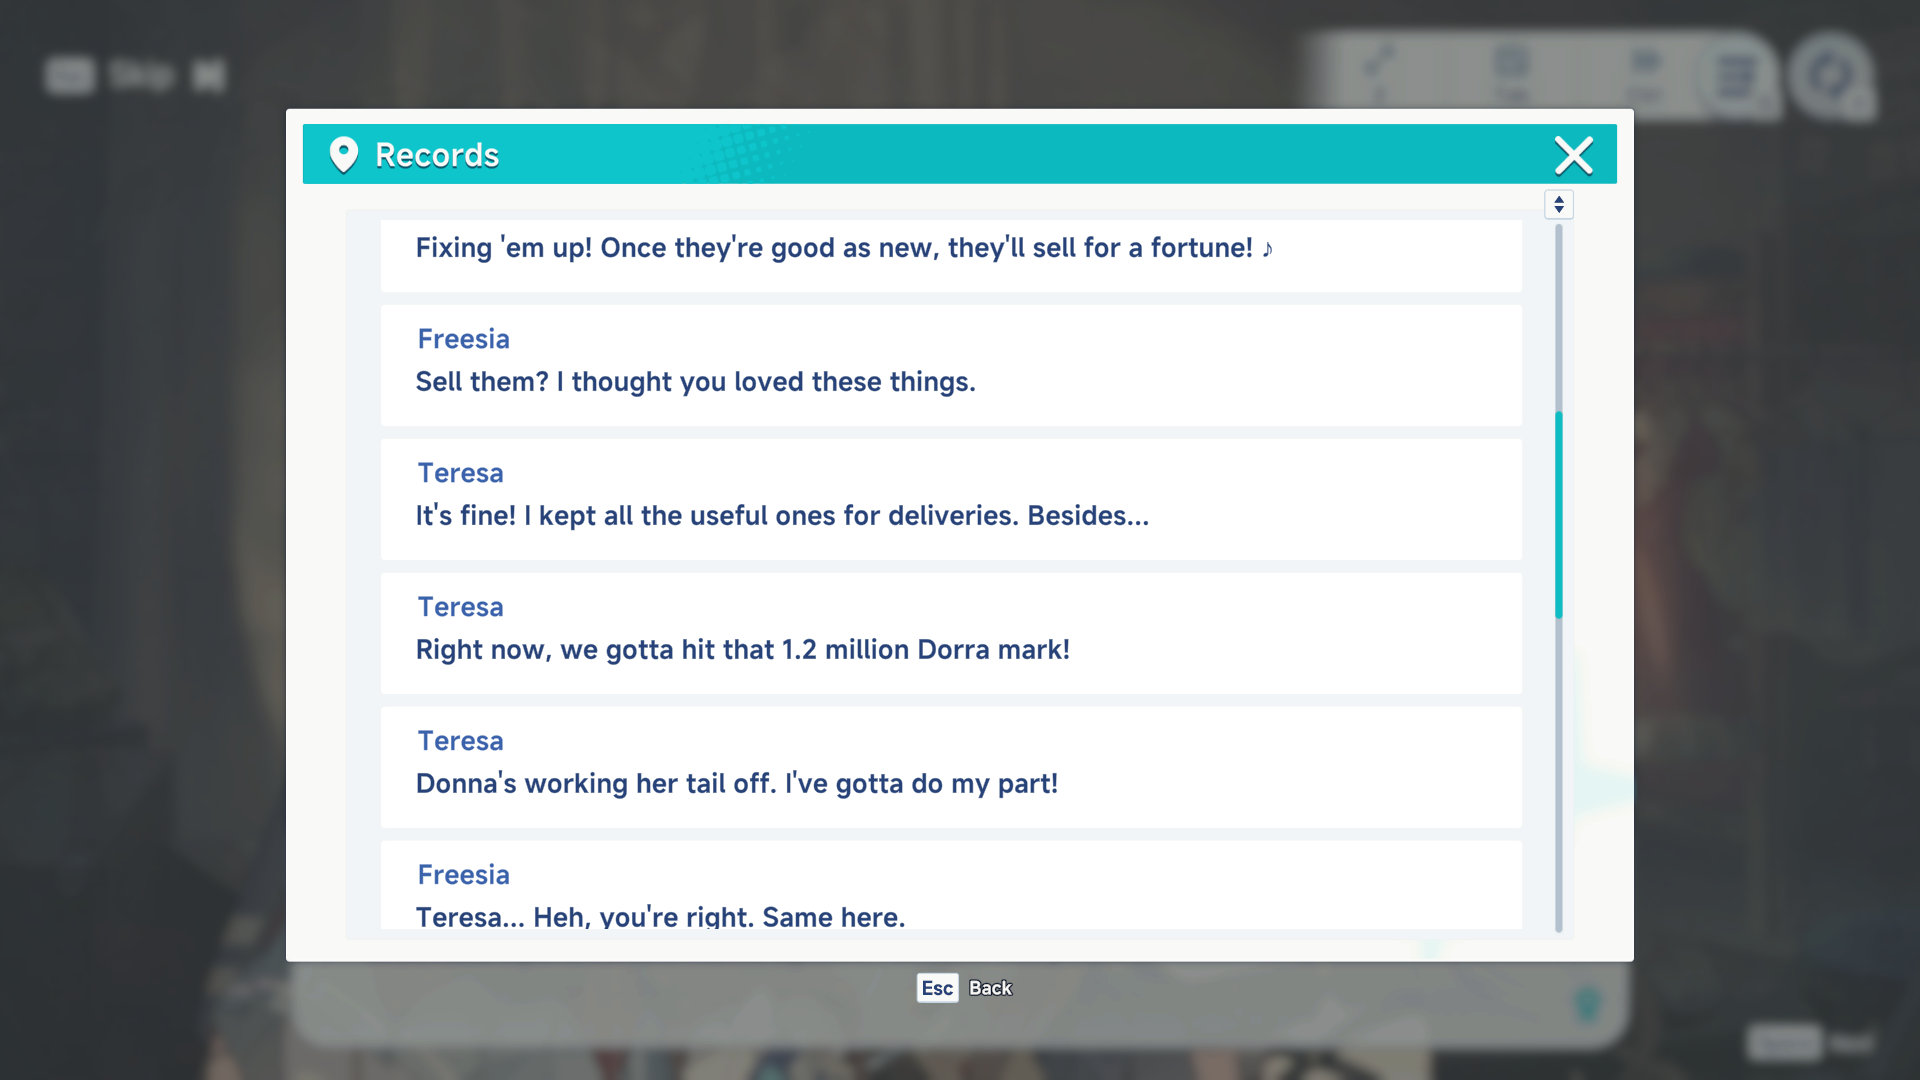
Task: Select Freesia's 'Same here' record entry
Action: pos(951,885)
